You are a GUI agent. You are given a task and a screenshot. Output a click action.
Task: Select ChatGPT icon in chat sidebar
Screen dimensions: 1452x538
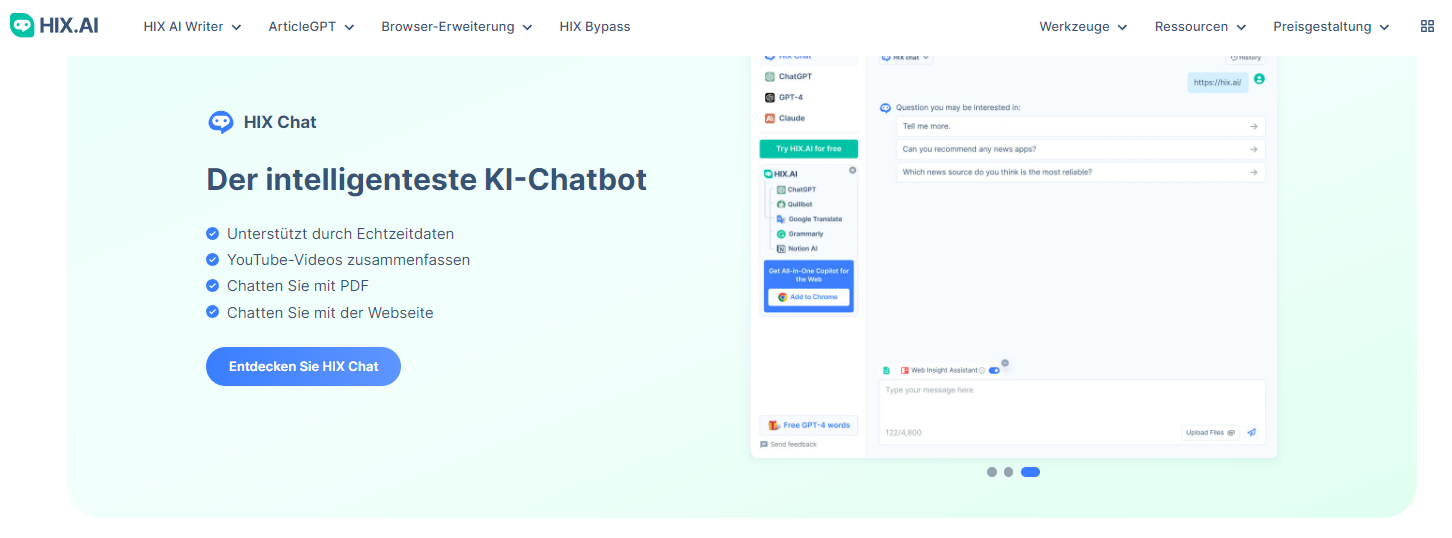coord(769,76)
